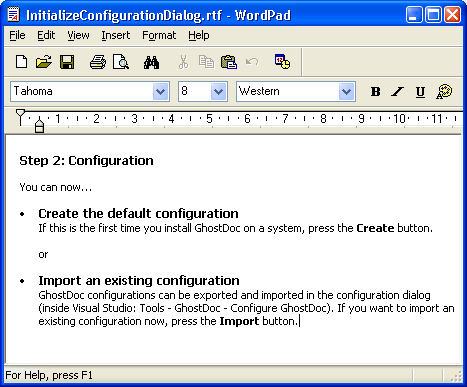Screen dimensions: 467x387
Task: Click the Cut scissors icon
Action: pyautogui.click(x=183, y=62)
